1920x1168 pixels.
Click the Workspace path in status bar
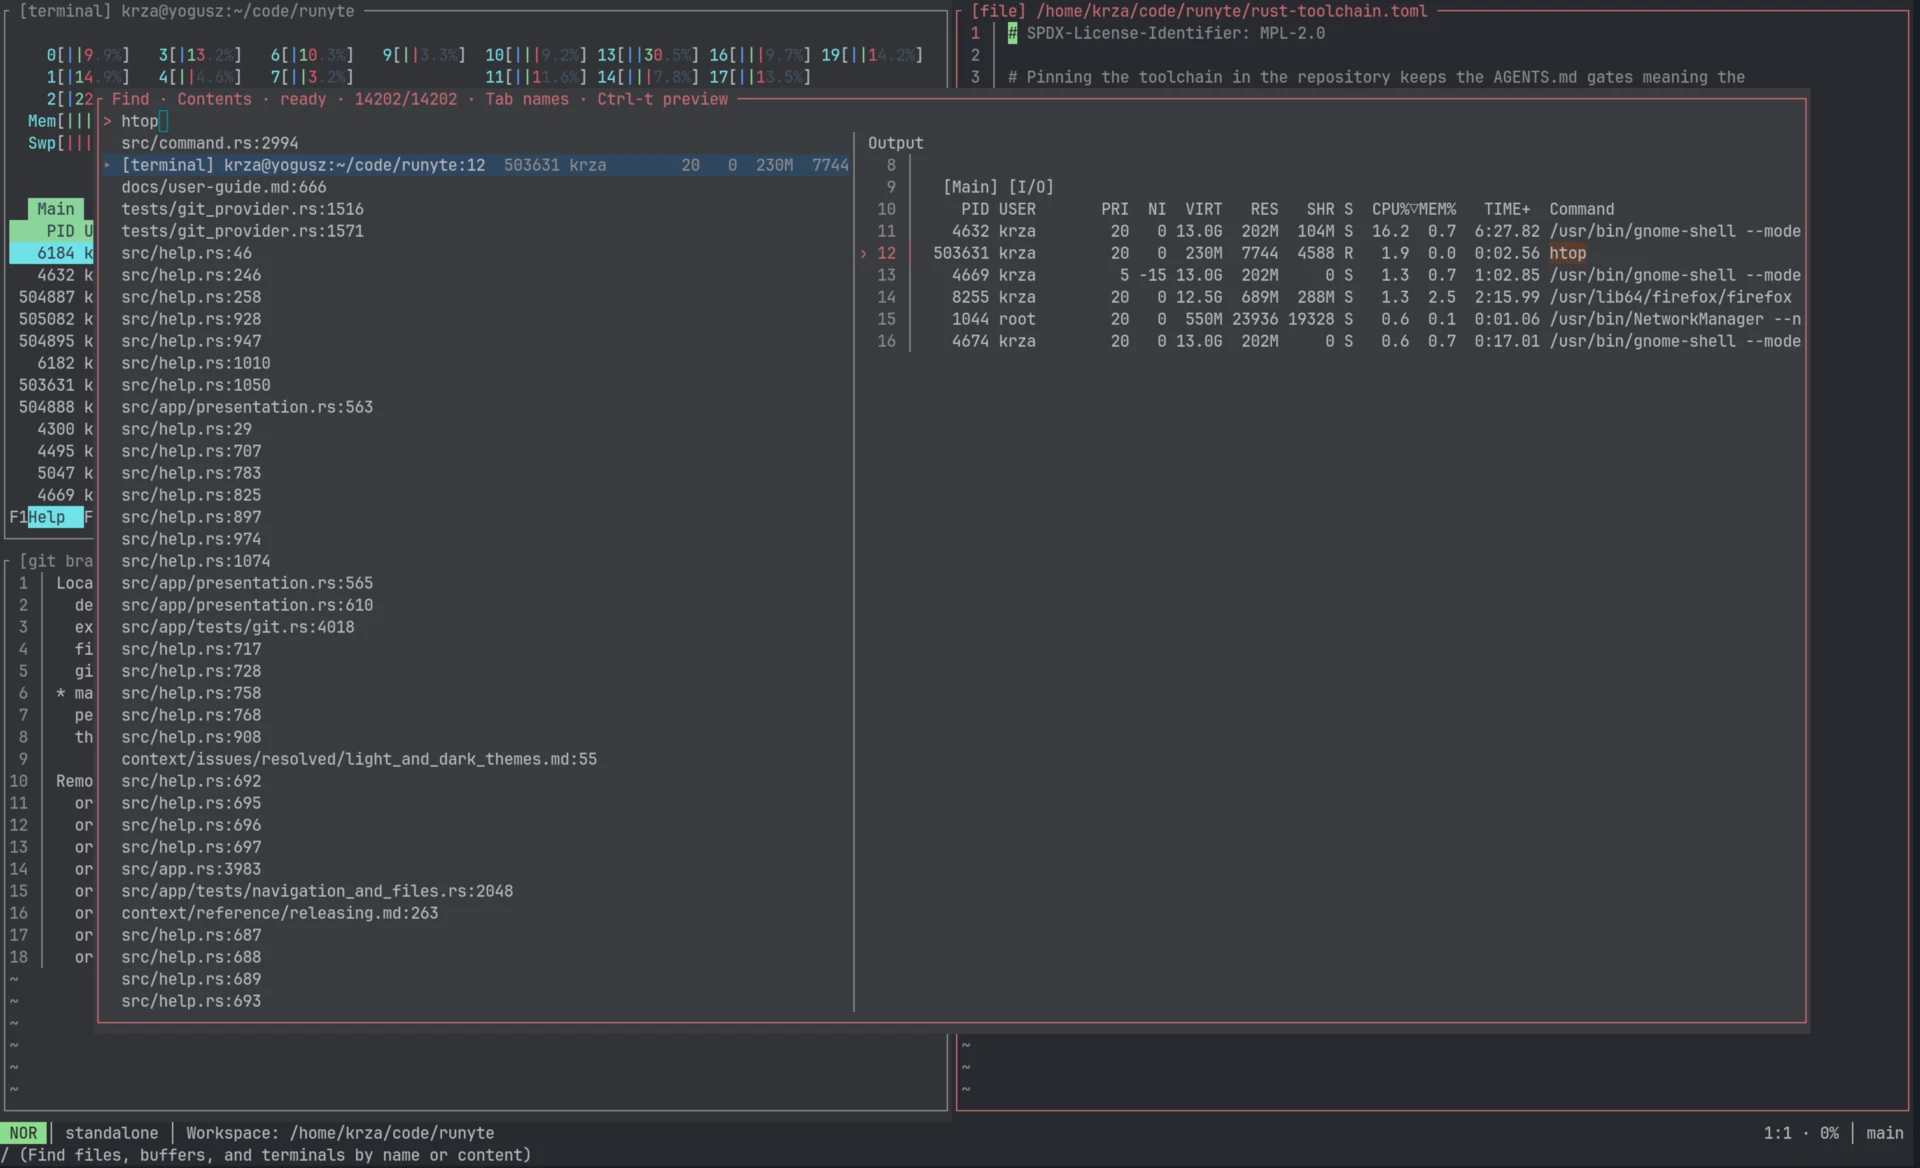(340, 1133)
